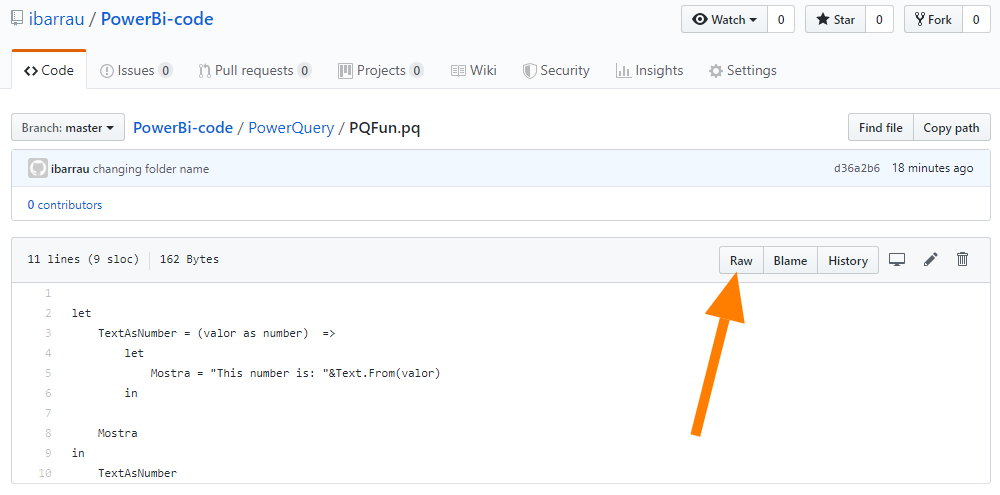
Task: Click the ibarrau avatar in commit row
Action: 38,168
